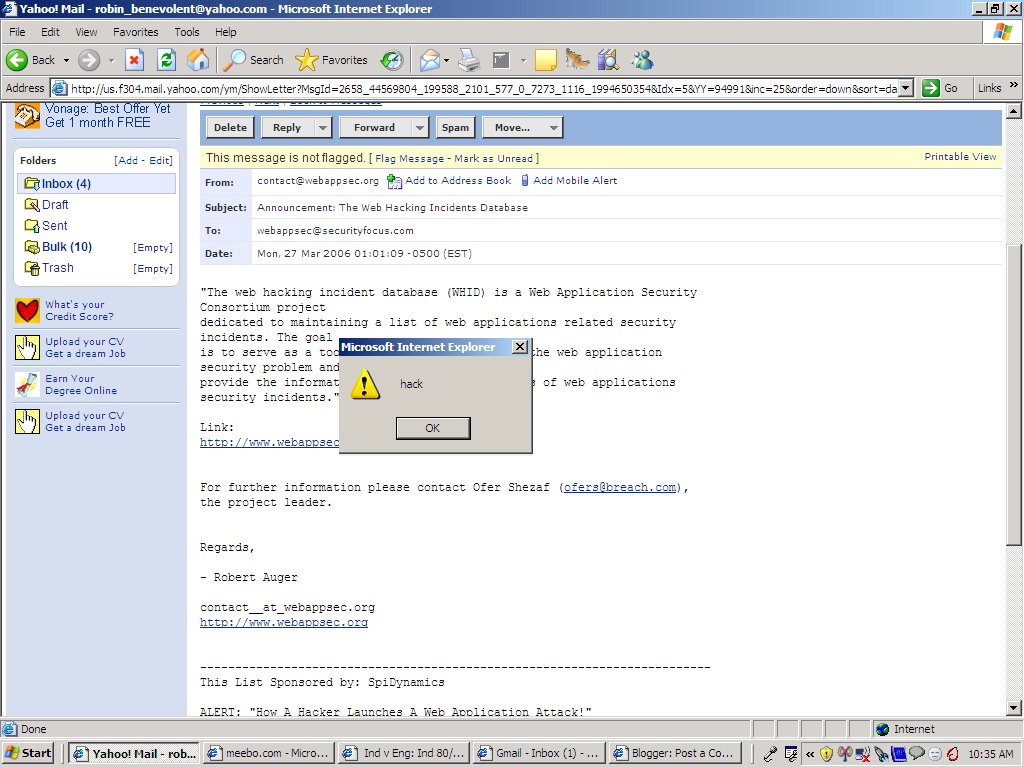Click the yellow Discuss note icon
This screenshot has width=1024, height=768.
(545, 60)
